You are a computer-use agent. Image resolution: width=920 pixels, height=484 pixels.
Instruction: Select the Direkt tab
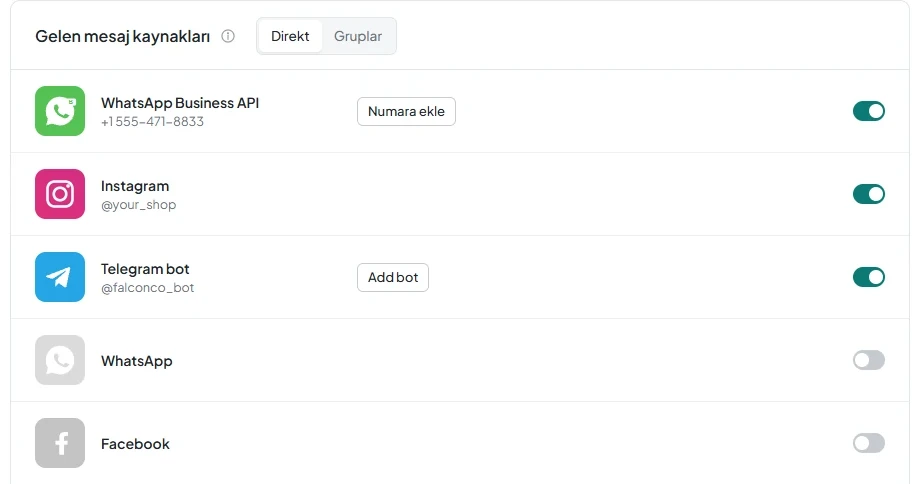(x=290, y=36)
